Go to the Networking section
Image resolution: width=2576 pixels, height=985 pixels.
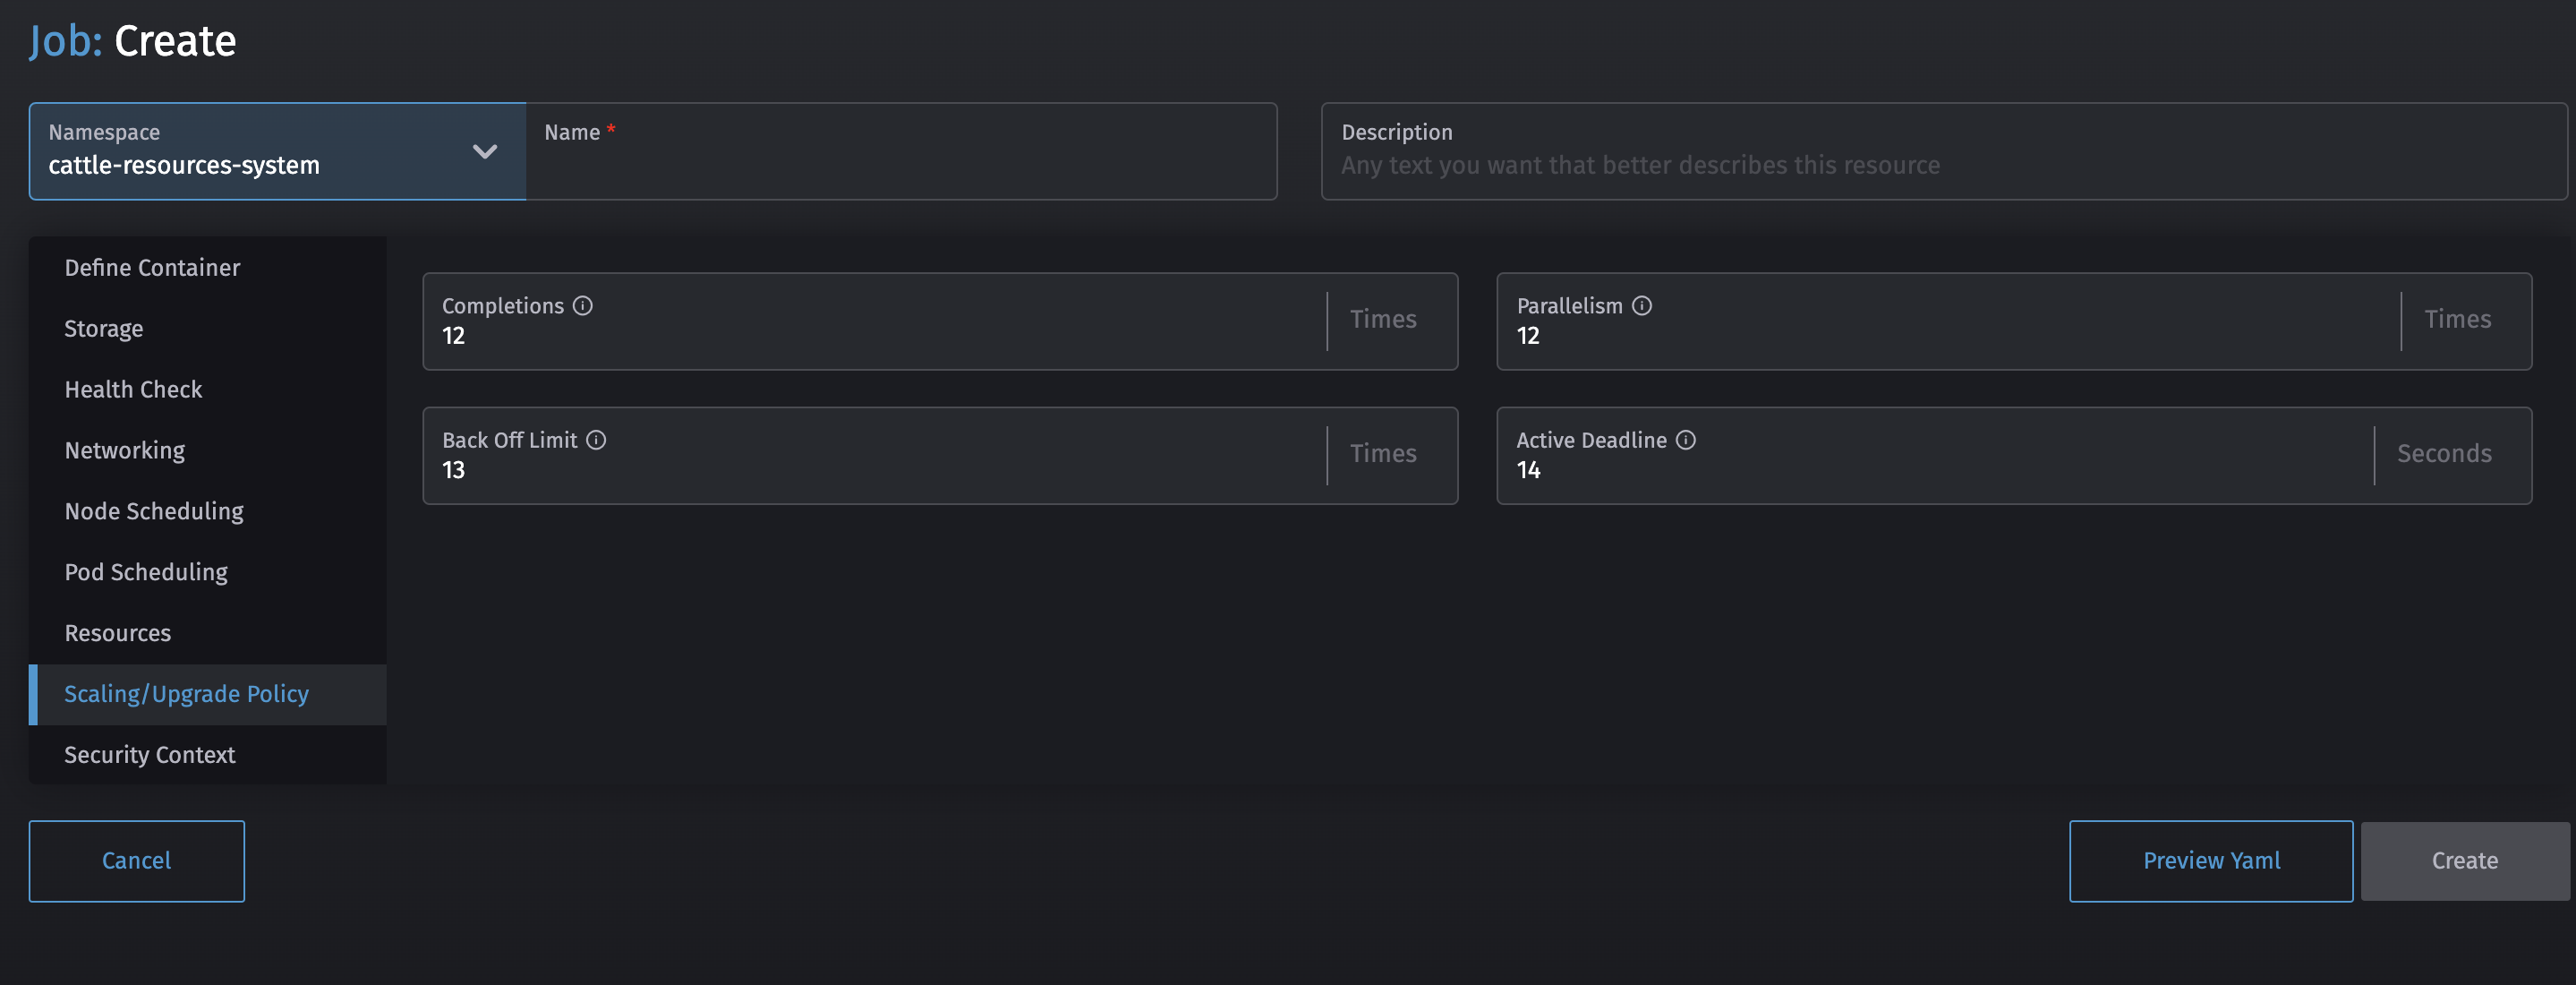[x=124, y=450]
